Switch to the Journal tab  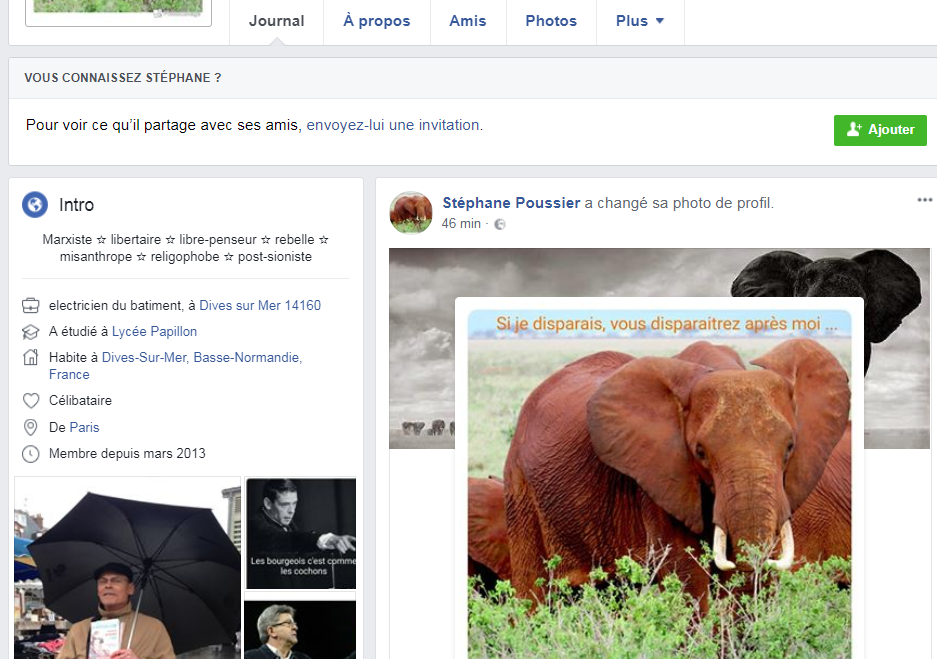276,21
